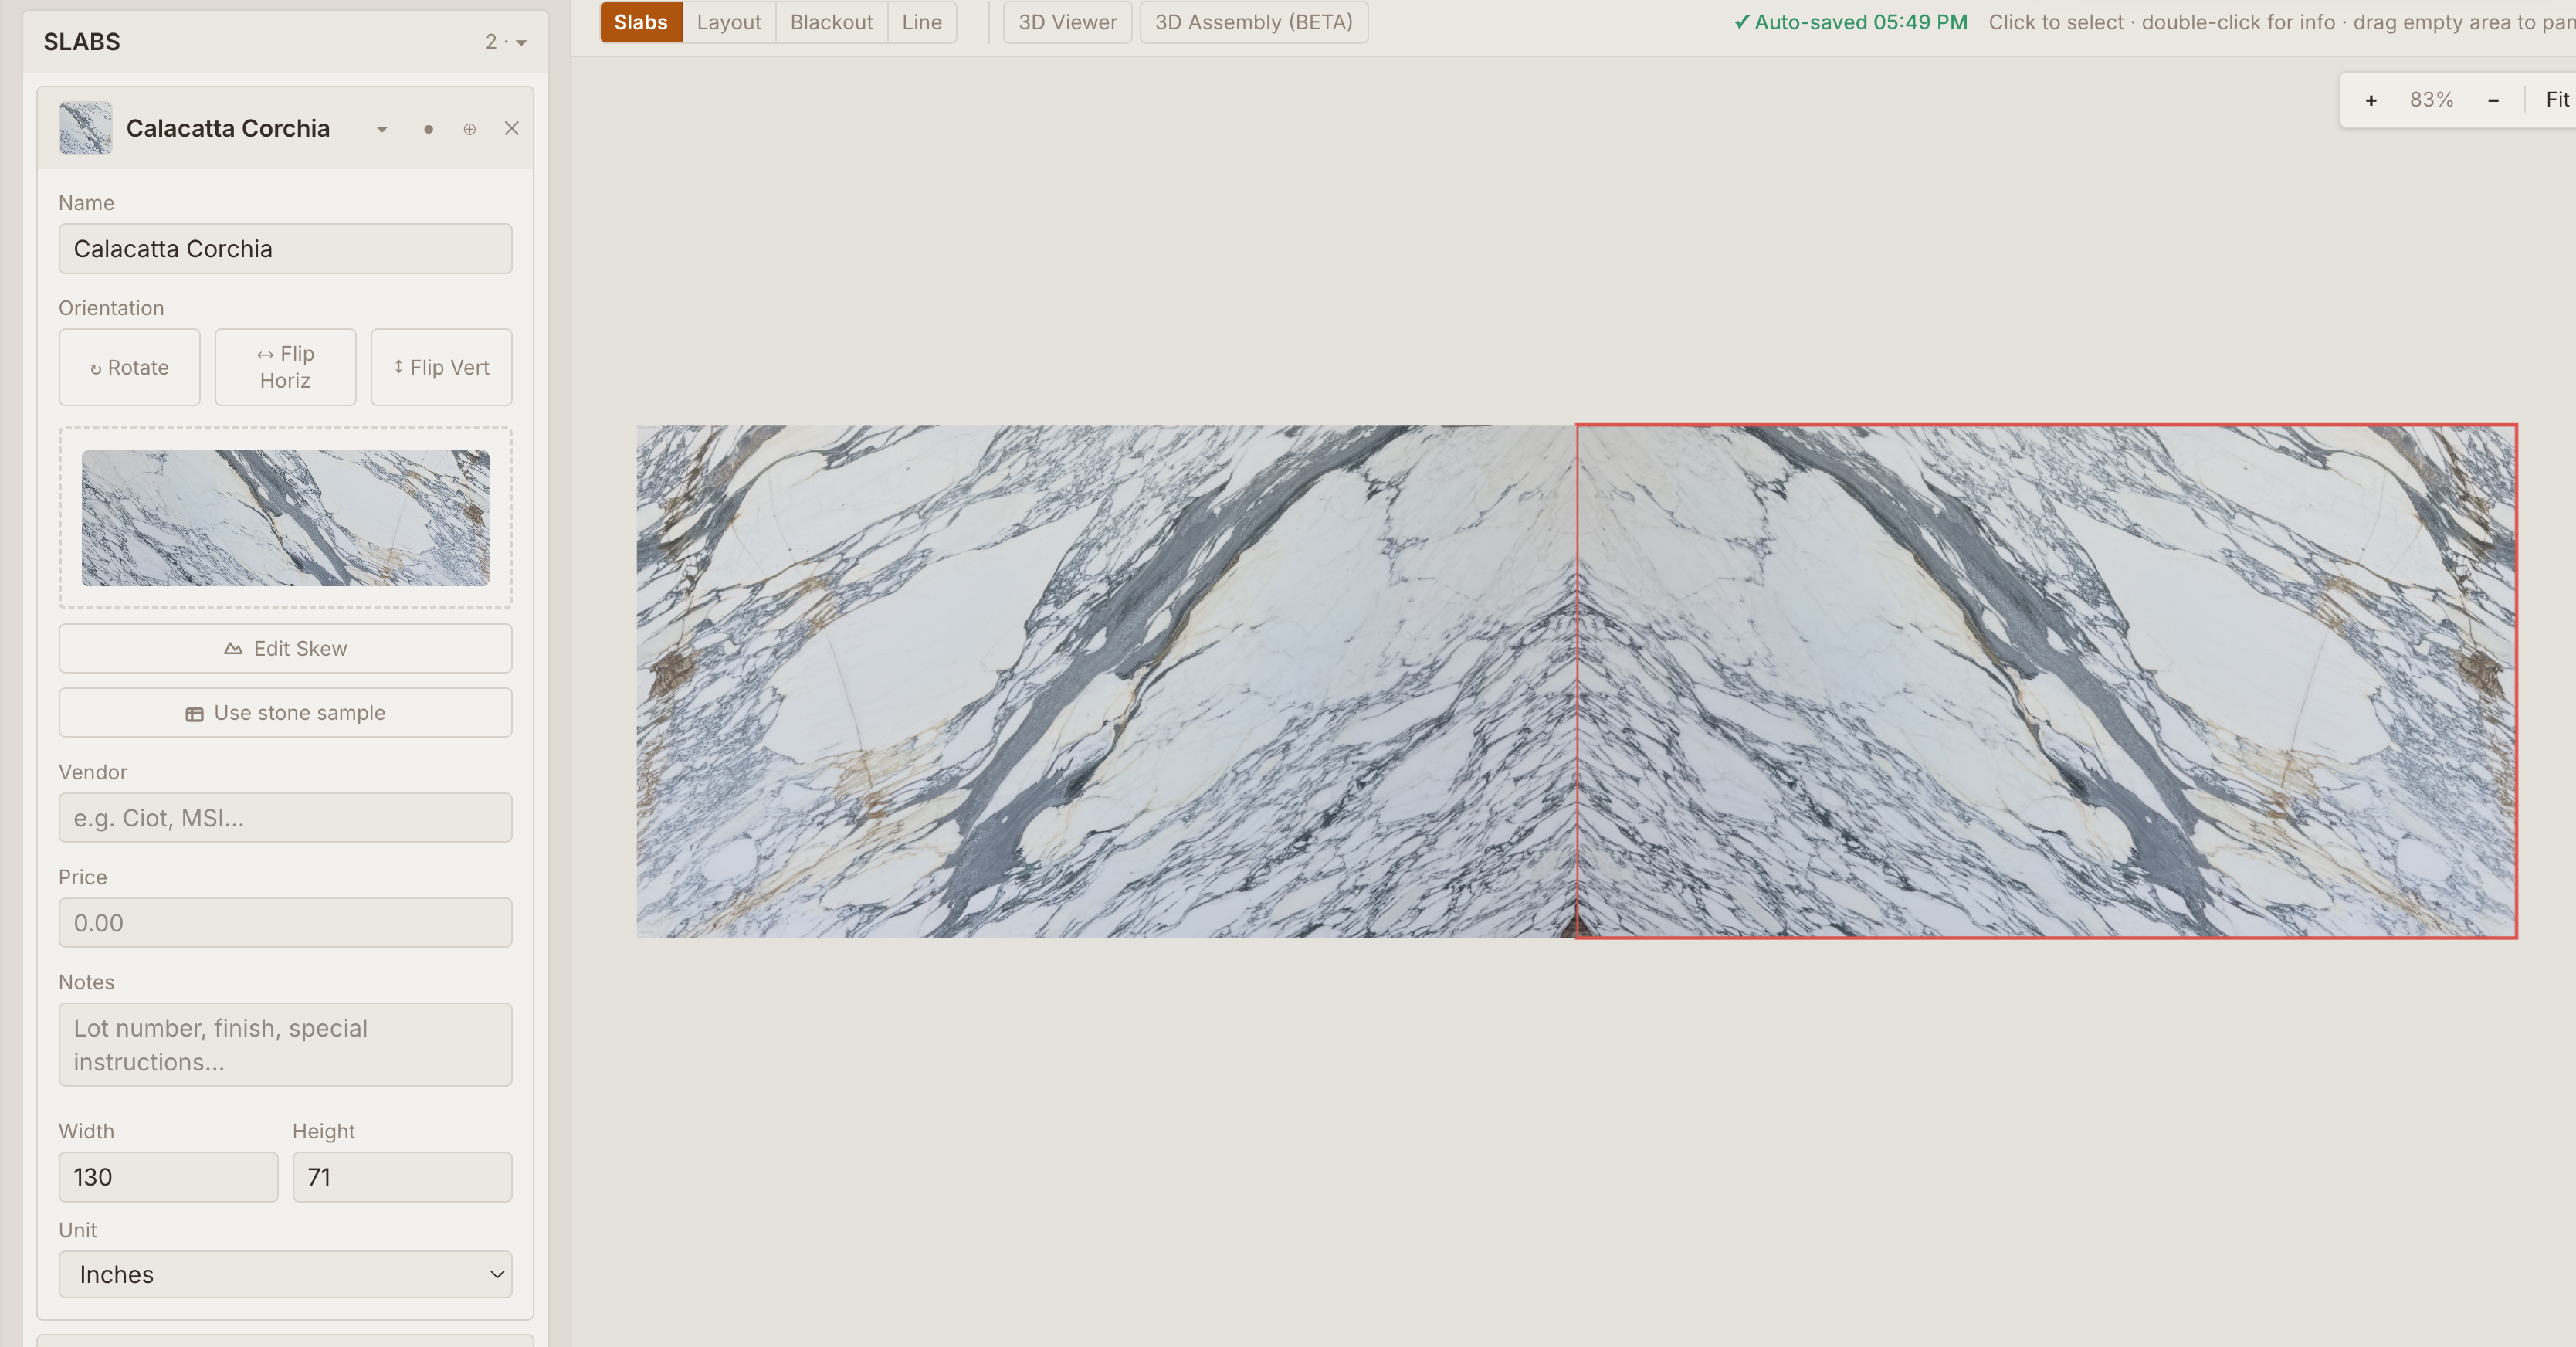Remove the Calacatta Corchia slab with the X
Image resolution: width=2576 pixels, height=1347 pixels.
click(x=512, y=128)
